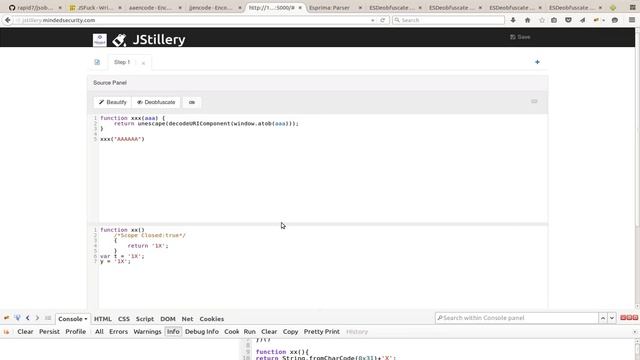
Task: Click the output line var t = '1X'
Action: click(x=122, y=256)
